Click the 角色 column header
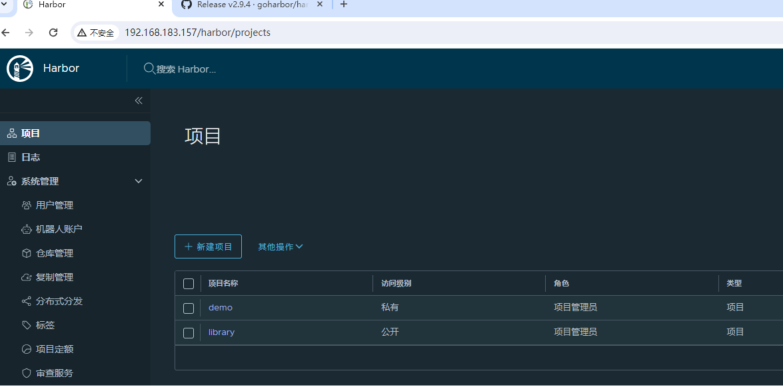Viewport: 783px width, 386px height. [561, 284]
